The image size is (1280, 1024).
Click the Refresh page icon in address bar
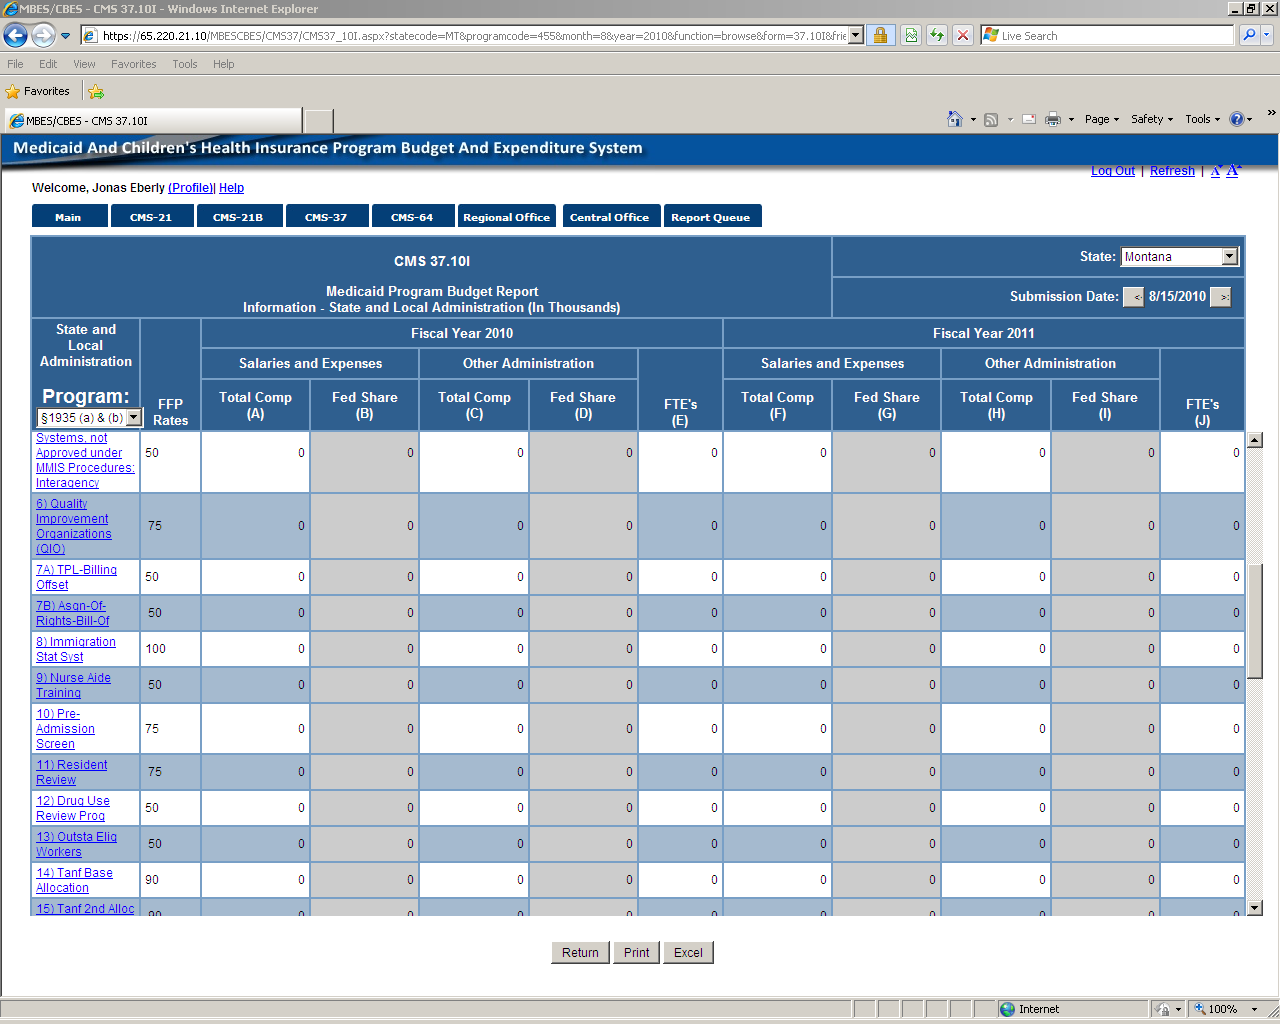937,36
